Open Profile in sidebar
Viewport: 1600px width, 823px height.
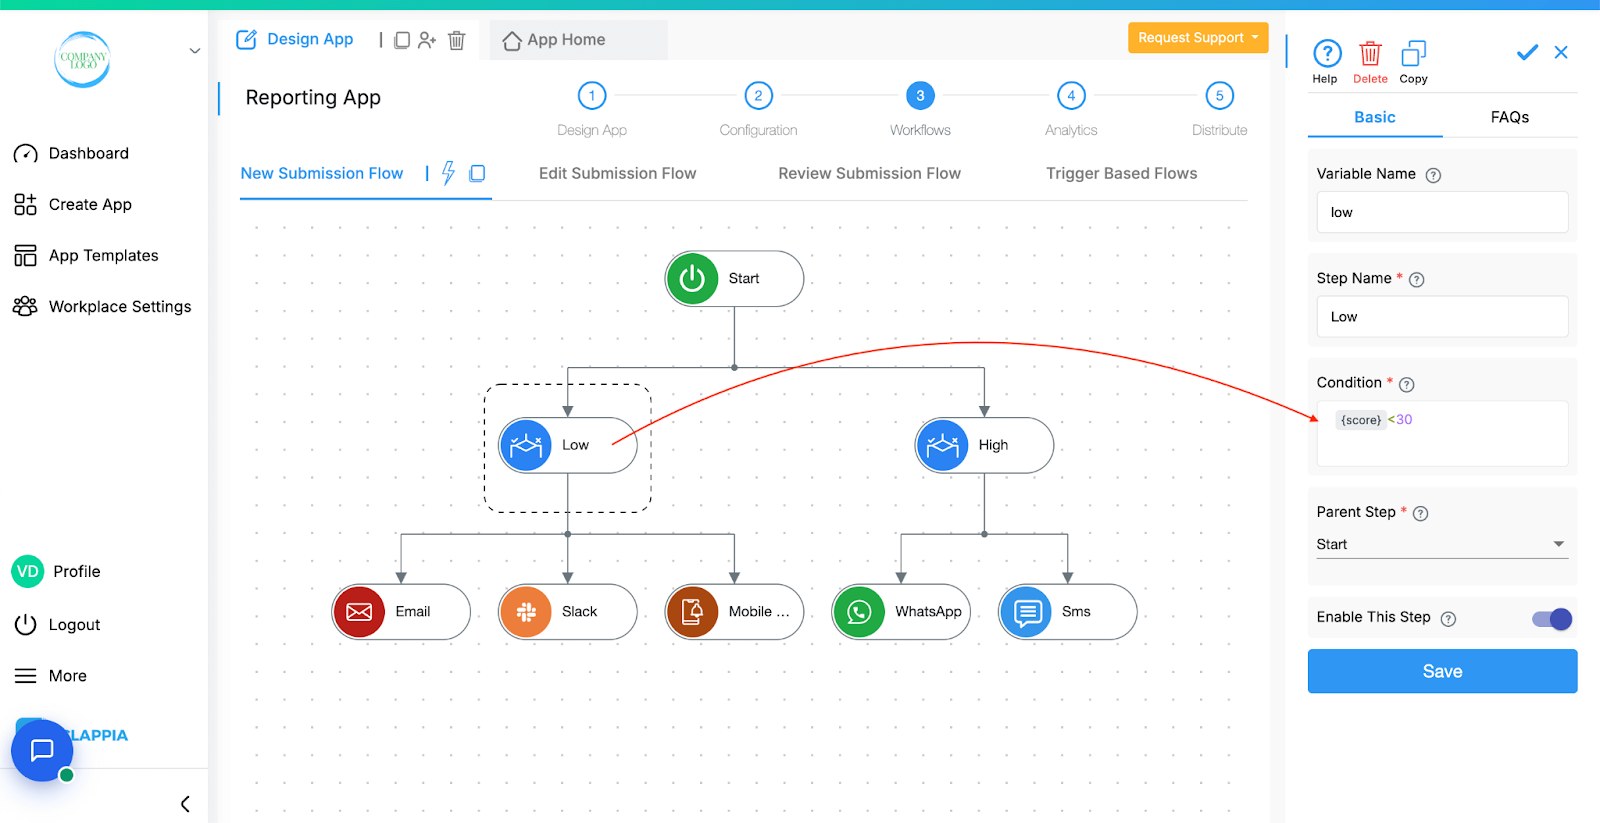tap(56, 571)
